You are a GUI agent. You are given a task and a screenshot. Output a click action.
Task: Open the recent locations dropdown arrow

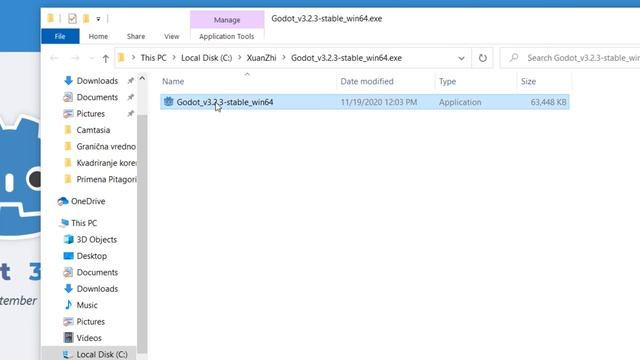(91, 58)
